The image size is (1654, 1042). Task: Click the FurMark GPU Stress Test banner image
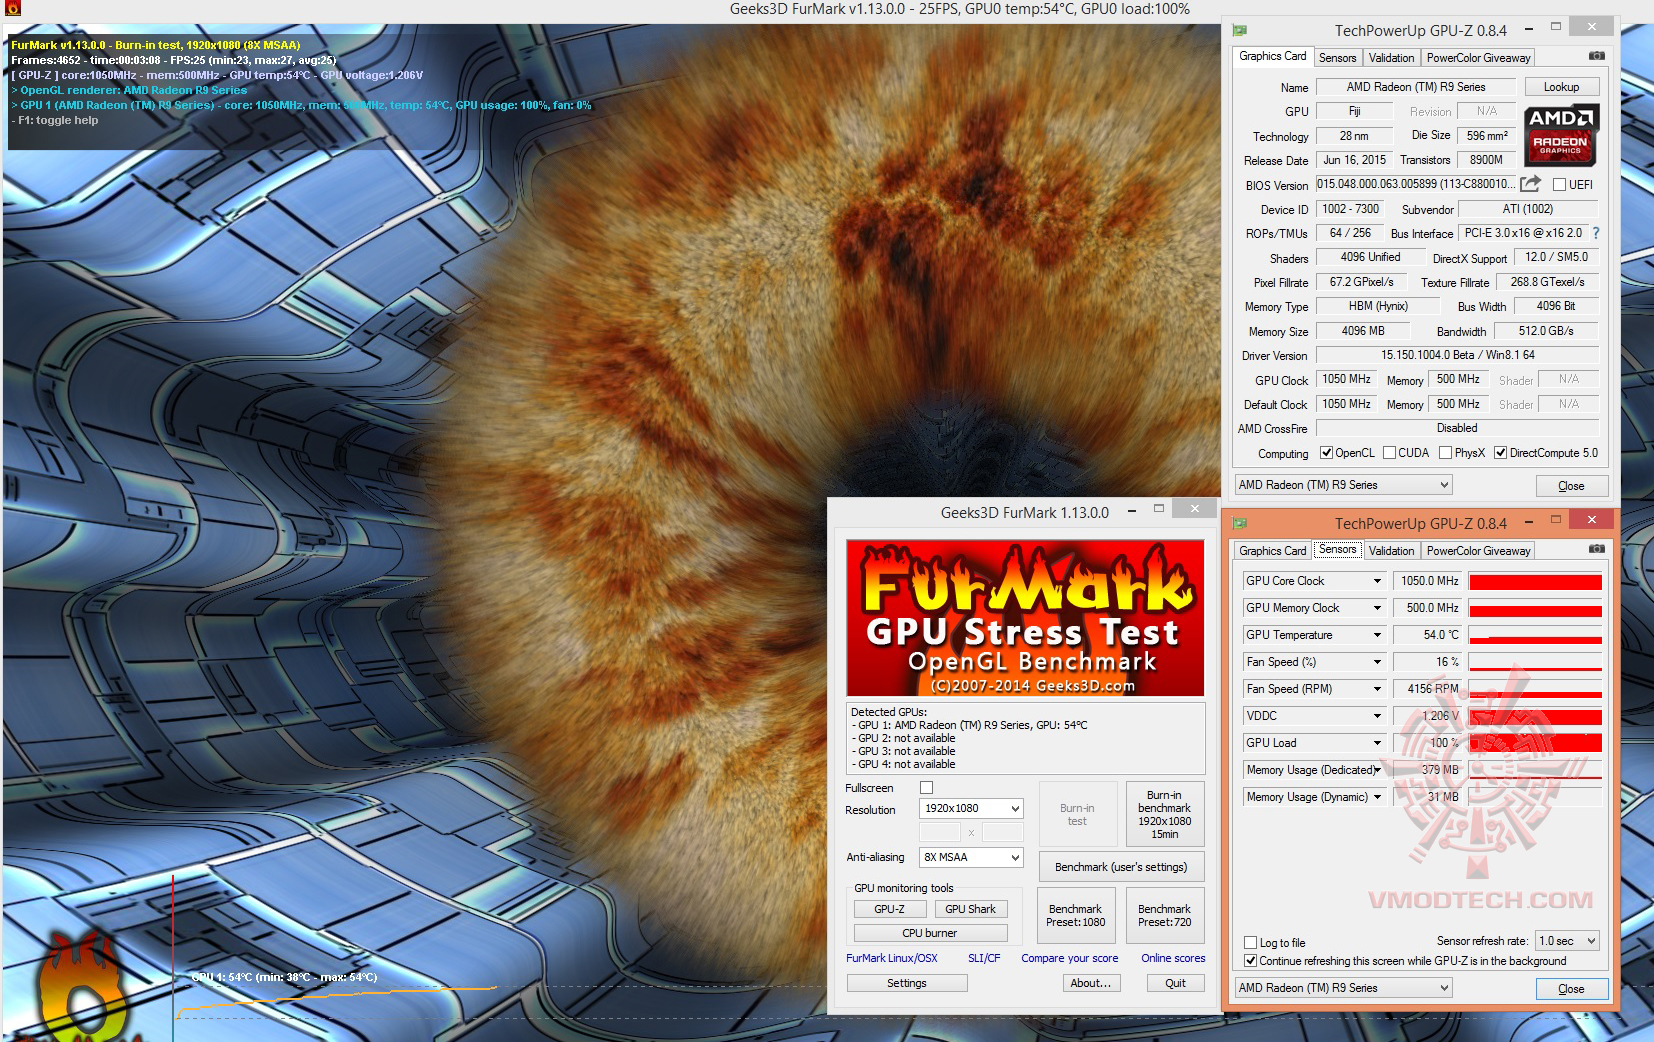tap(1025, 618)
